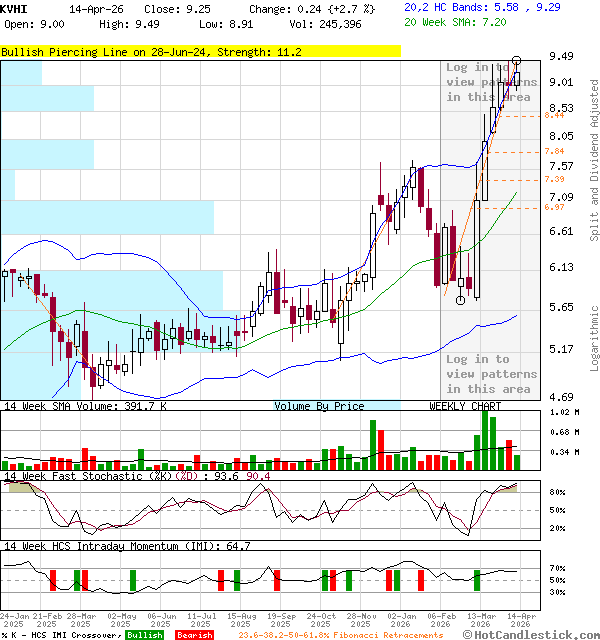This screenshot has width=600, height=640.
Task: Click the KVHI ticker symbol
Action: tap(14, 8)
